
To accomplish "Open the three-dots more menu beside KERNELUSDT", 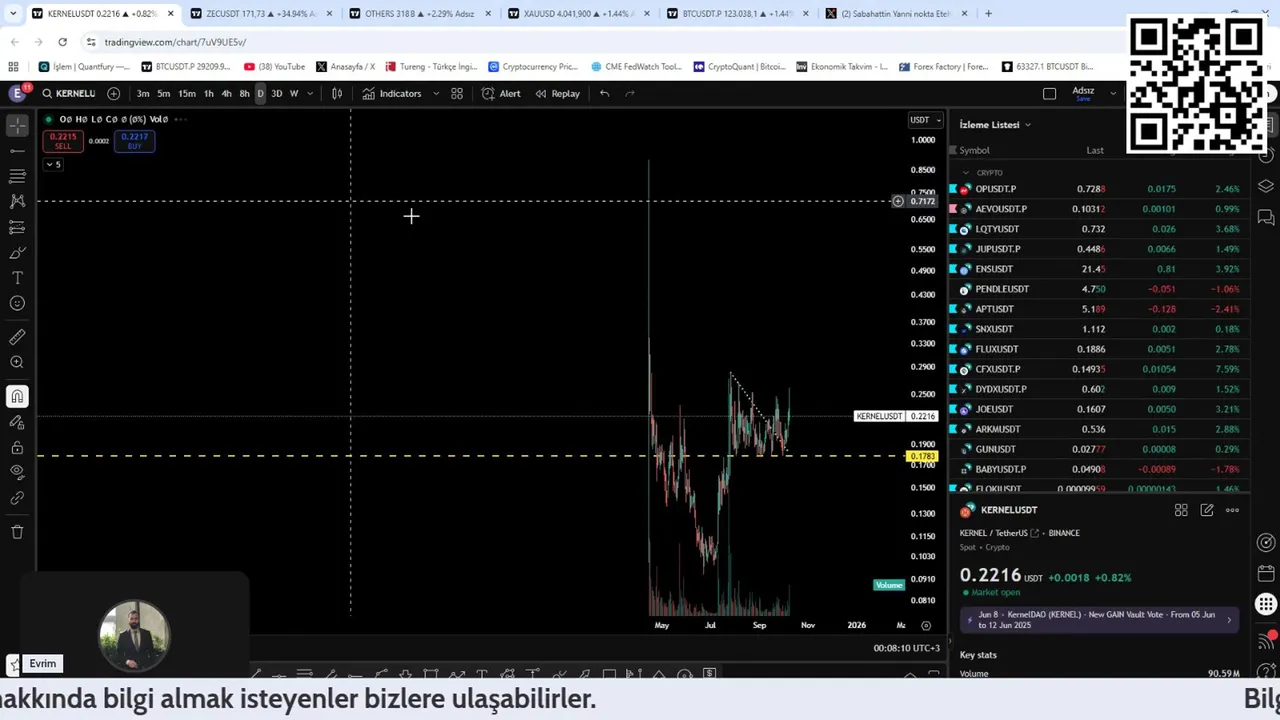I will (x=1232, y=510).
